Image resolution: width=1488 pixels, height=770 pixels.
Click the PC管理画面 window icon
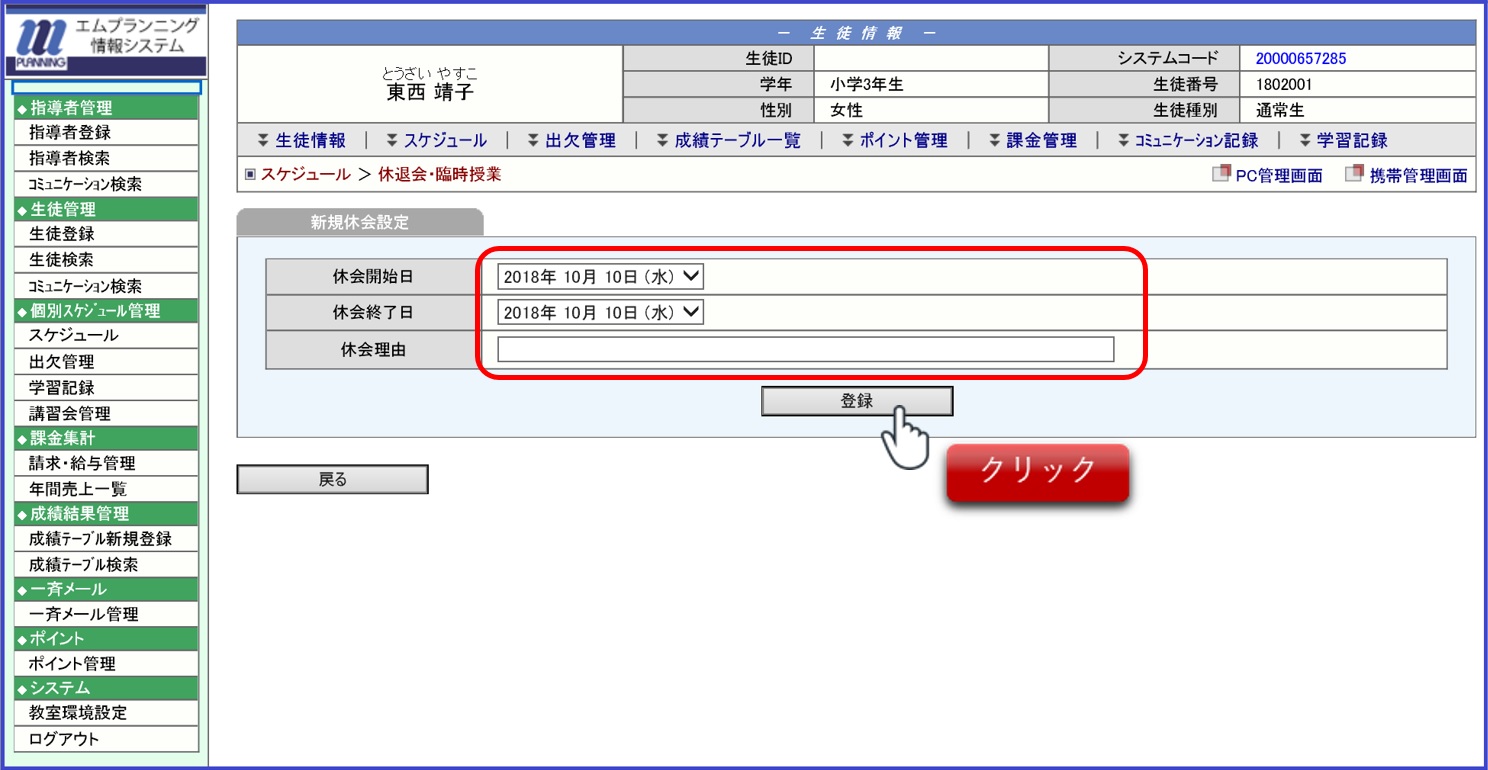[1221, 174]
